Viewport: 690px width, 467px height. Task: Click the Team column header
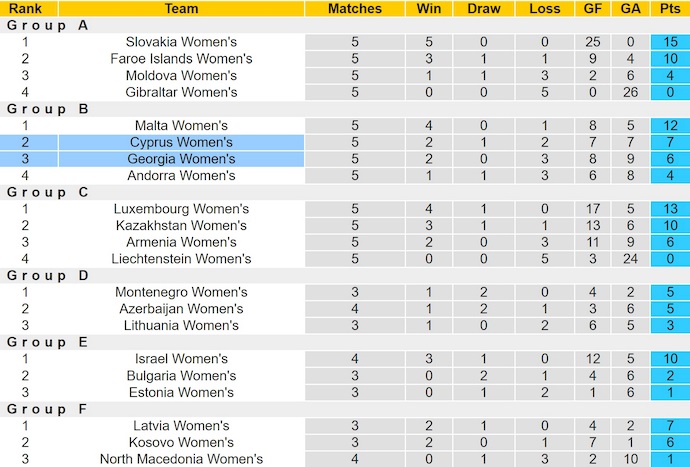181,8
